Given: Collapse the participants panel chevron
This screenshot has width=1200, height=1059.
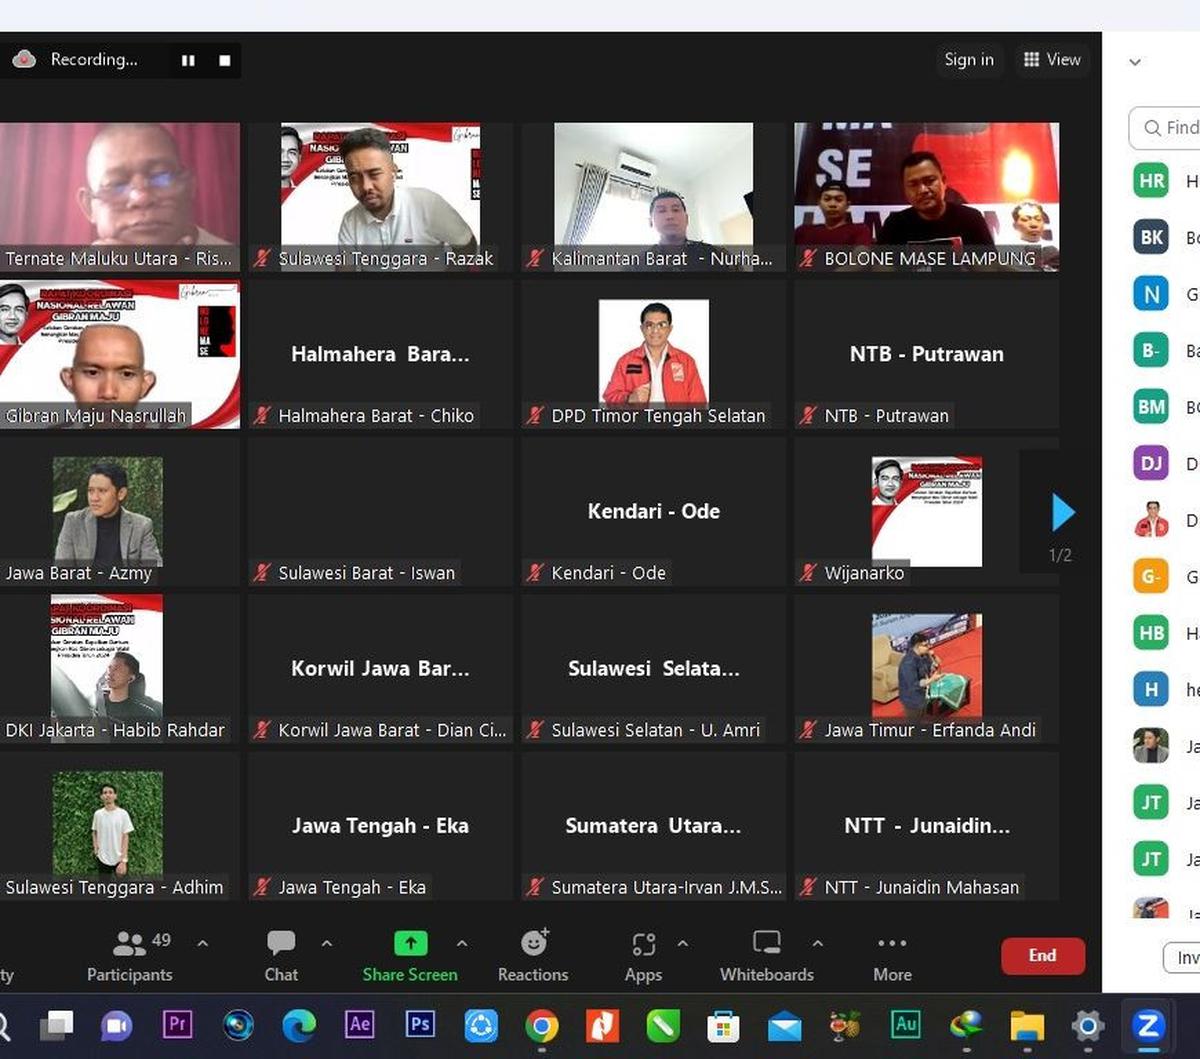Looking at the screenshot, I should 1135,62.
